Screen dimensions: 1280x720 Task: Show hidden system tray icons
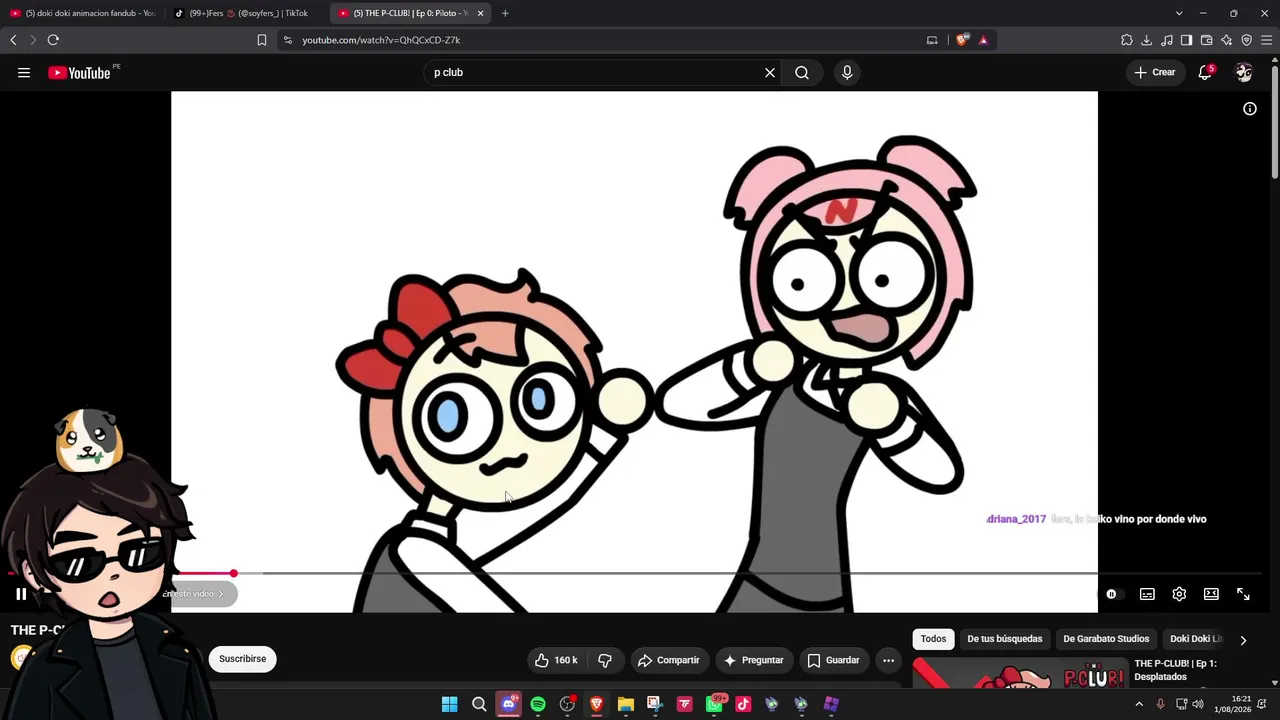point(1138,704)
